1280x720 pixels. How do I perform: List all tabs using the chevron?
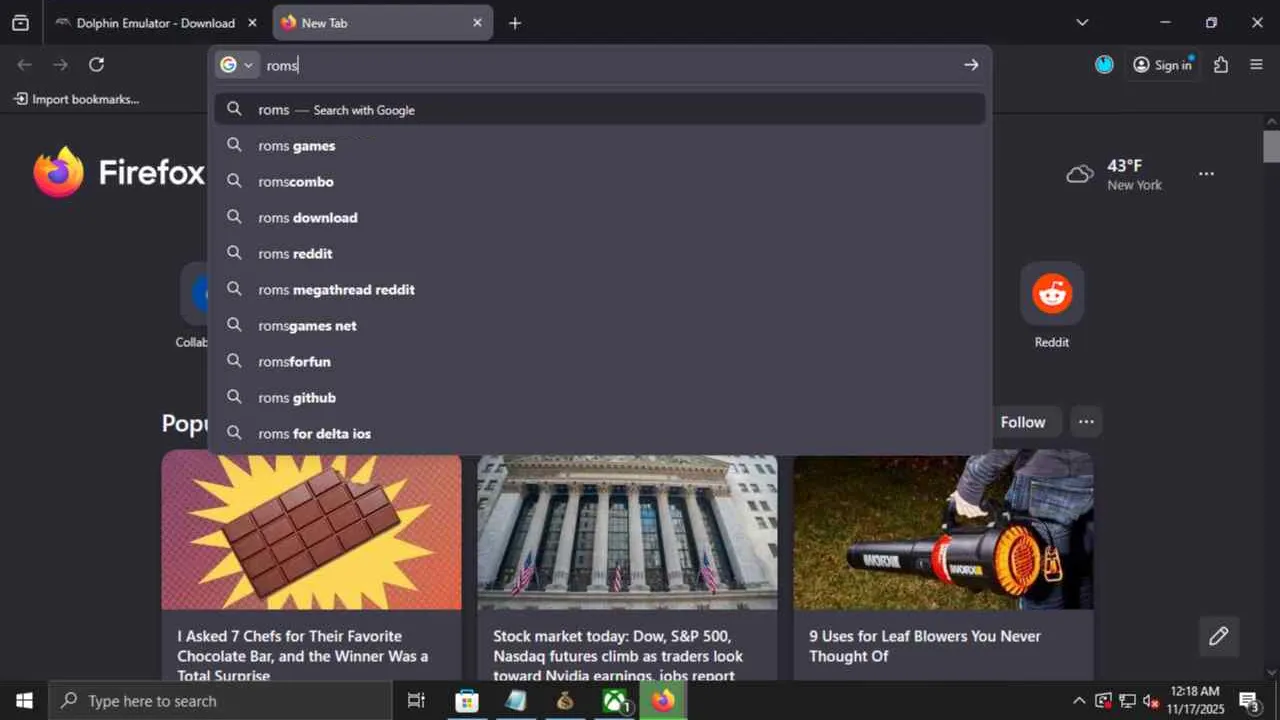click(1082, 23)
